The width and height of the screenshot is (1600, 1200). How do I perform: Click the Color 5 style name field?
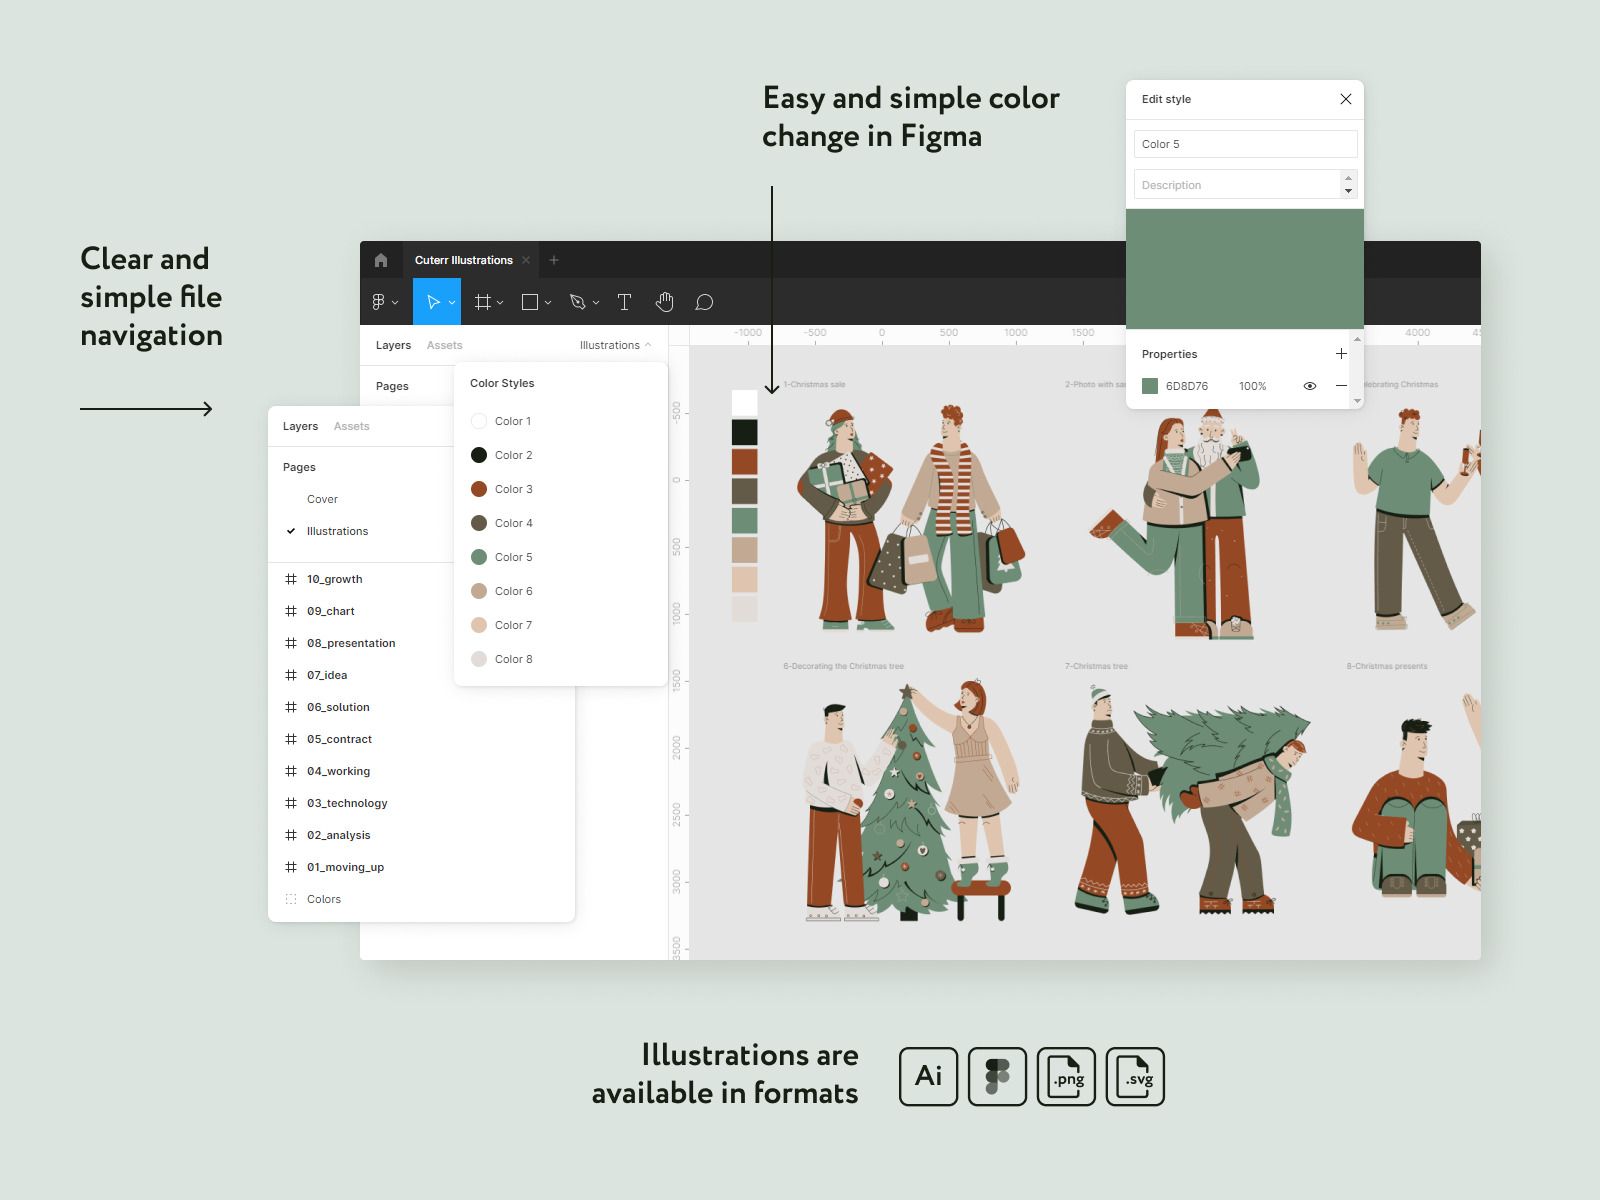(1245, 144)
